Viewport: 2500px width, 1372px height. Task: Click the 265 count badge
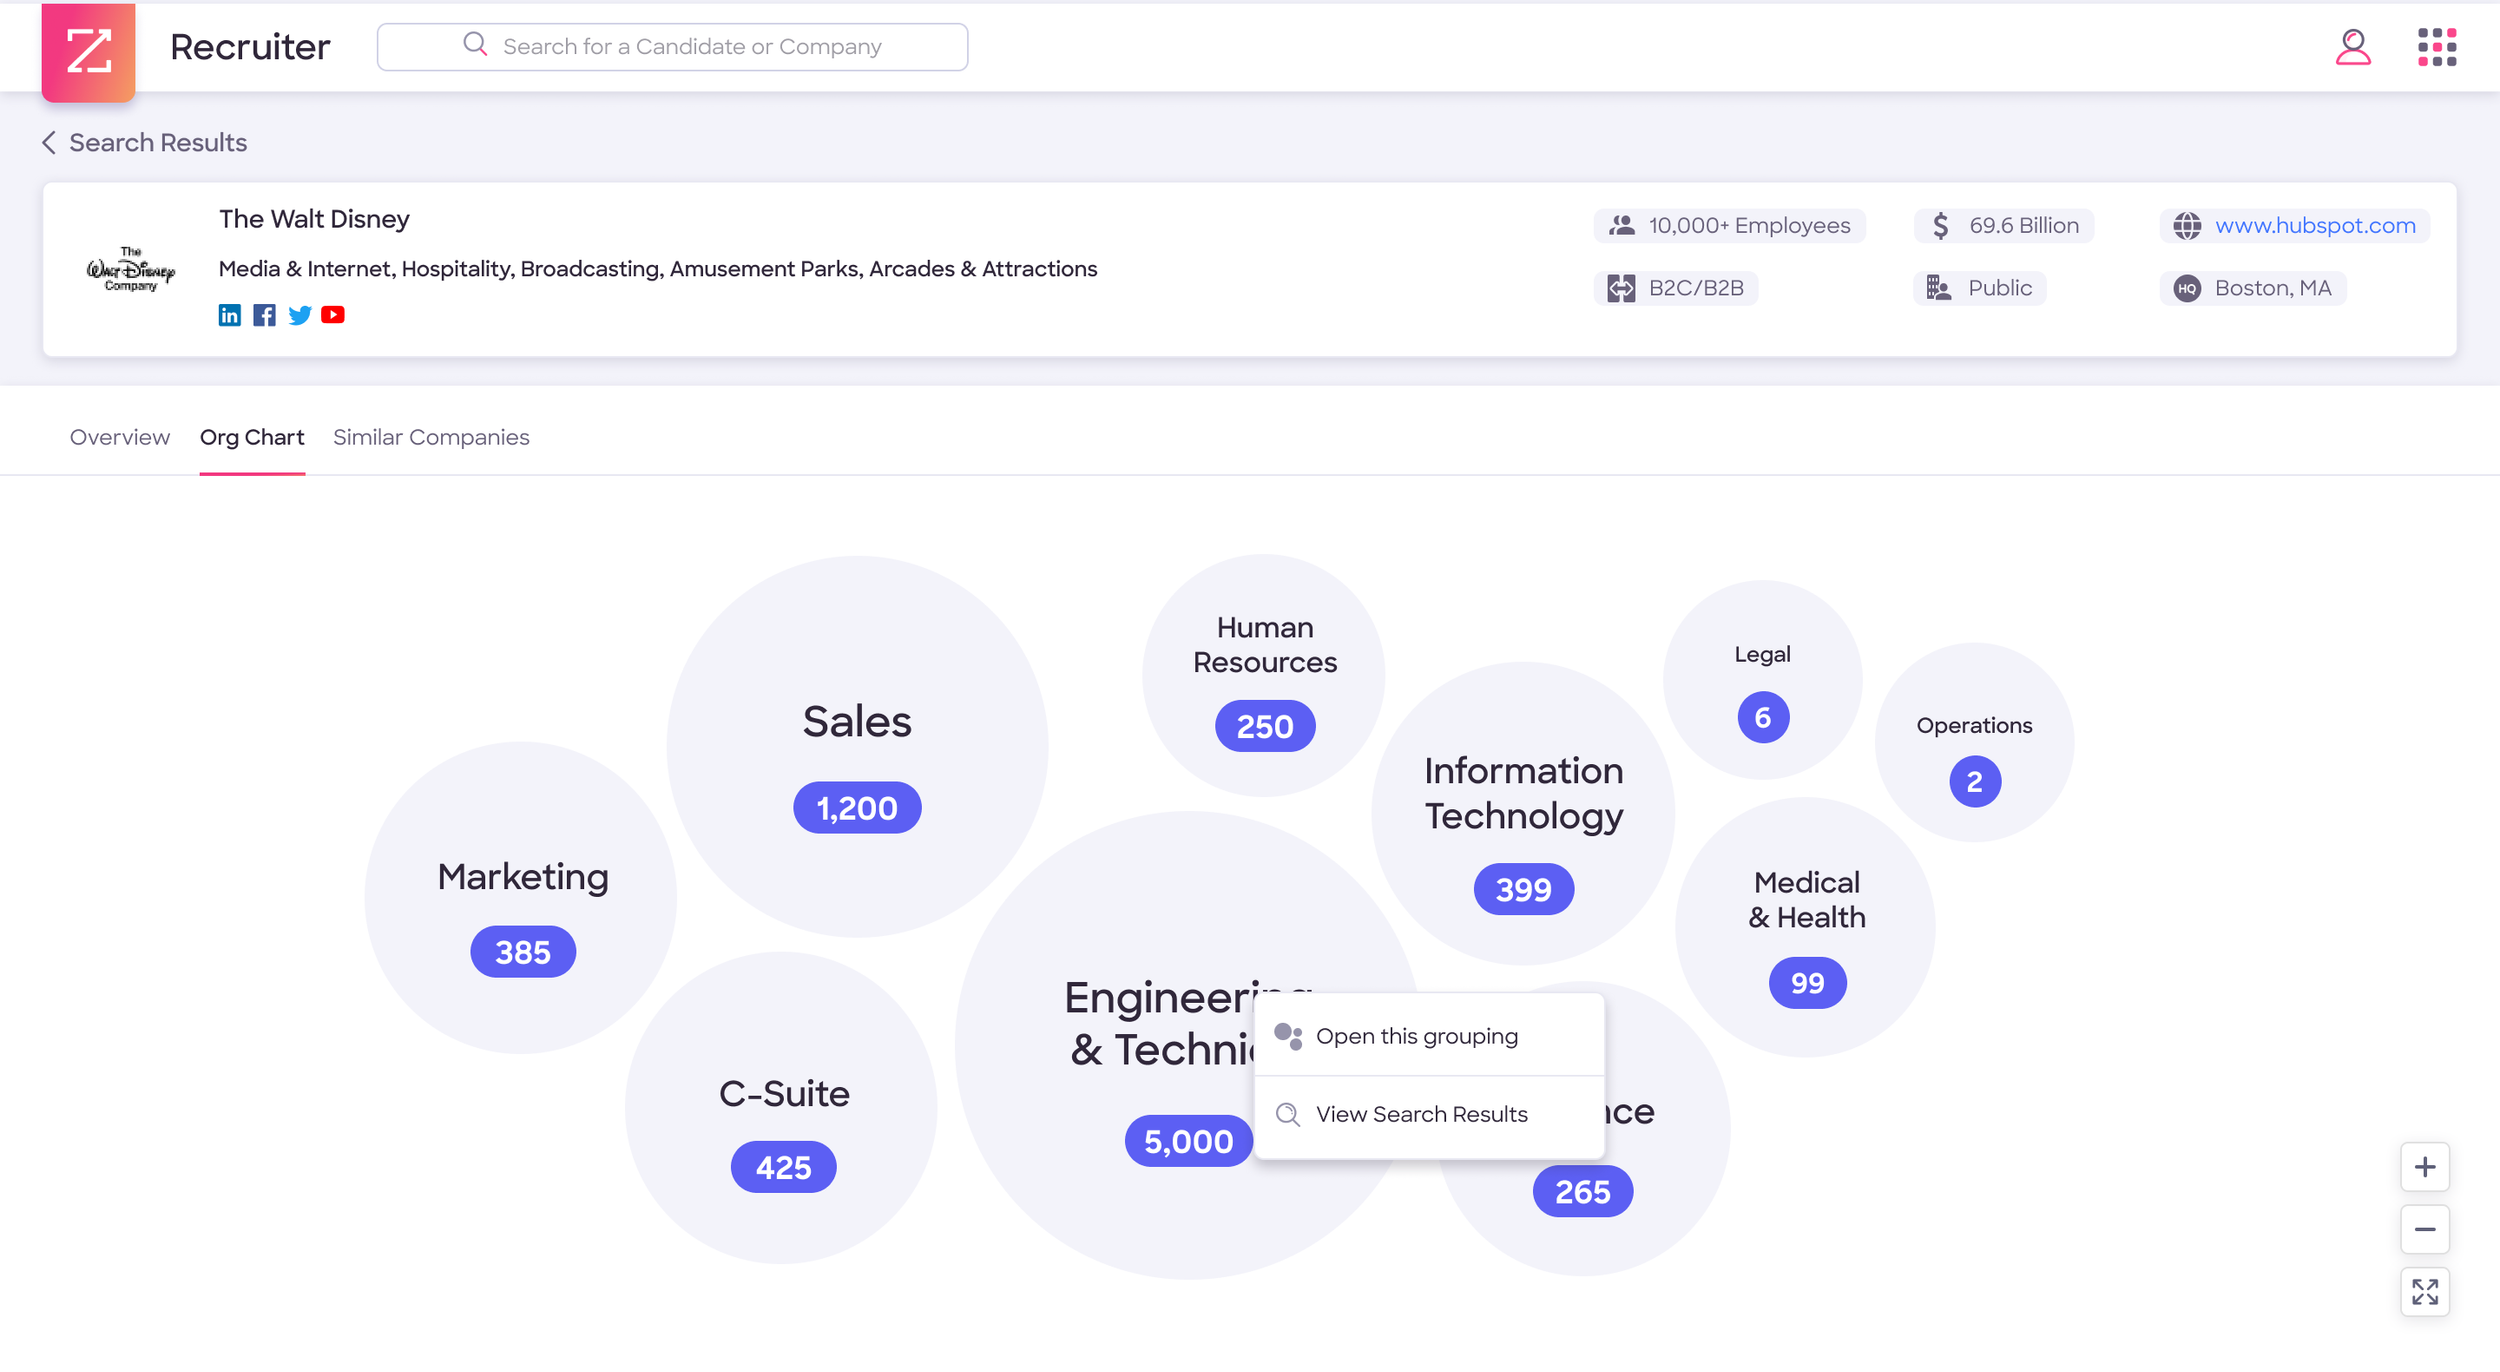click(1582, 1192)
